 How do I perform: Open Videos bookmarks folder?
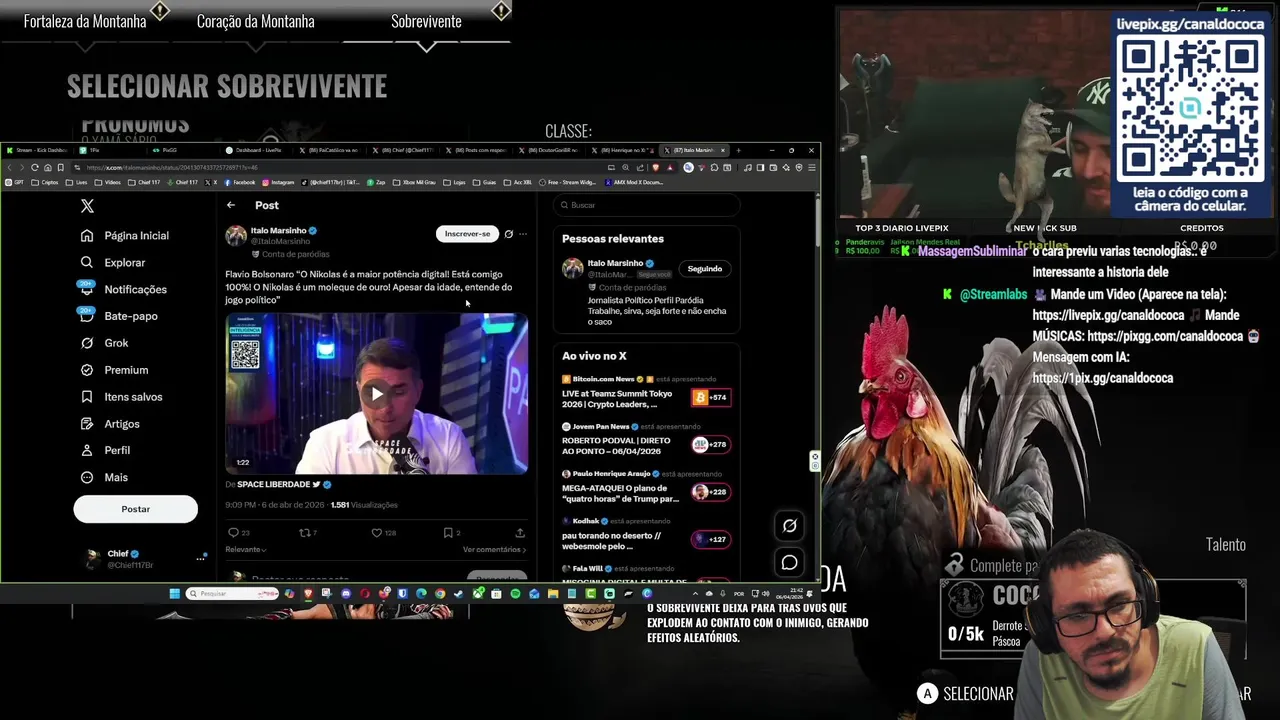[107, 182]
